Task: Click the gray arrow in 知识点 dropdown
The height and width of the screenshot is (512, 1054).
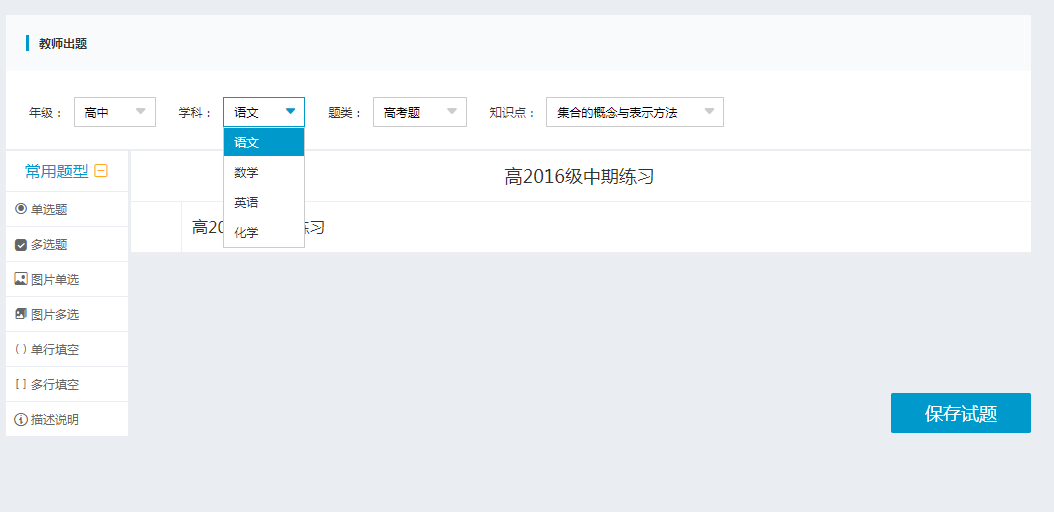Action: pyautogui.click(x=709, y=112)
